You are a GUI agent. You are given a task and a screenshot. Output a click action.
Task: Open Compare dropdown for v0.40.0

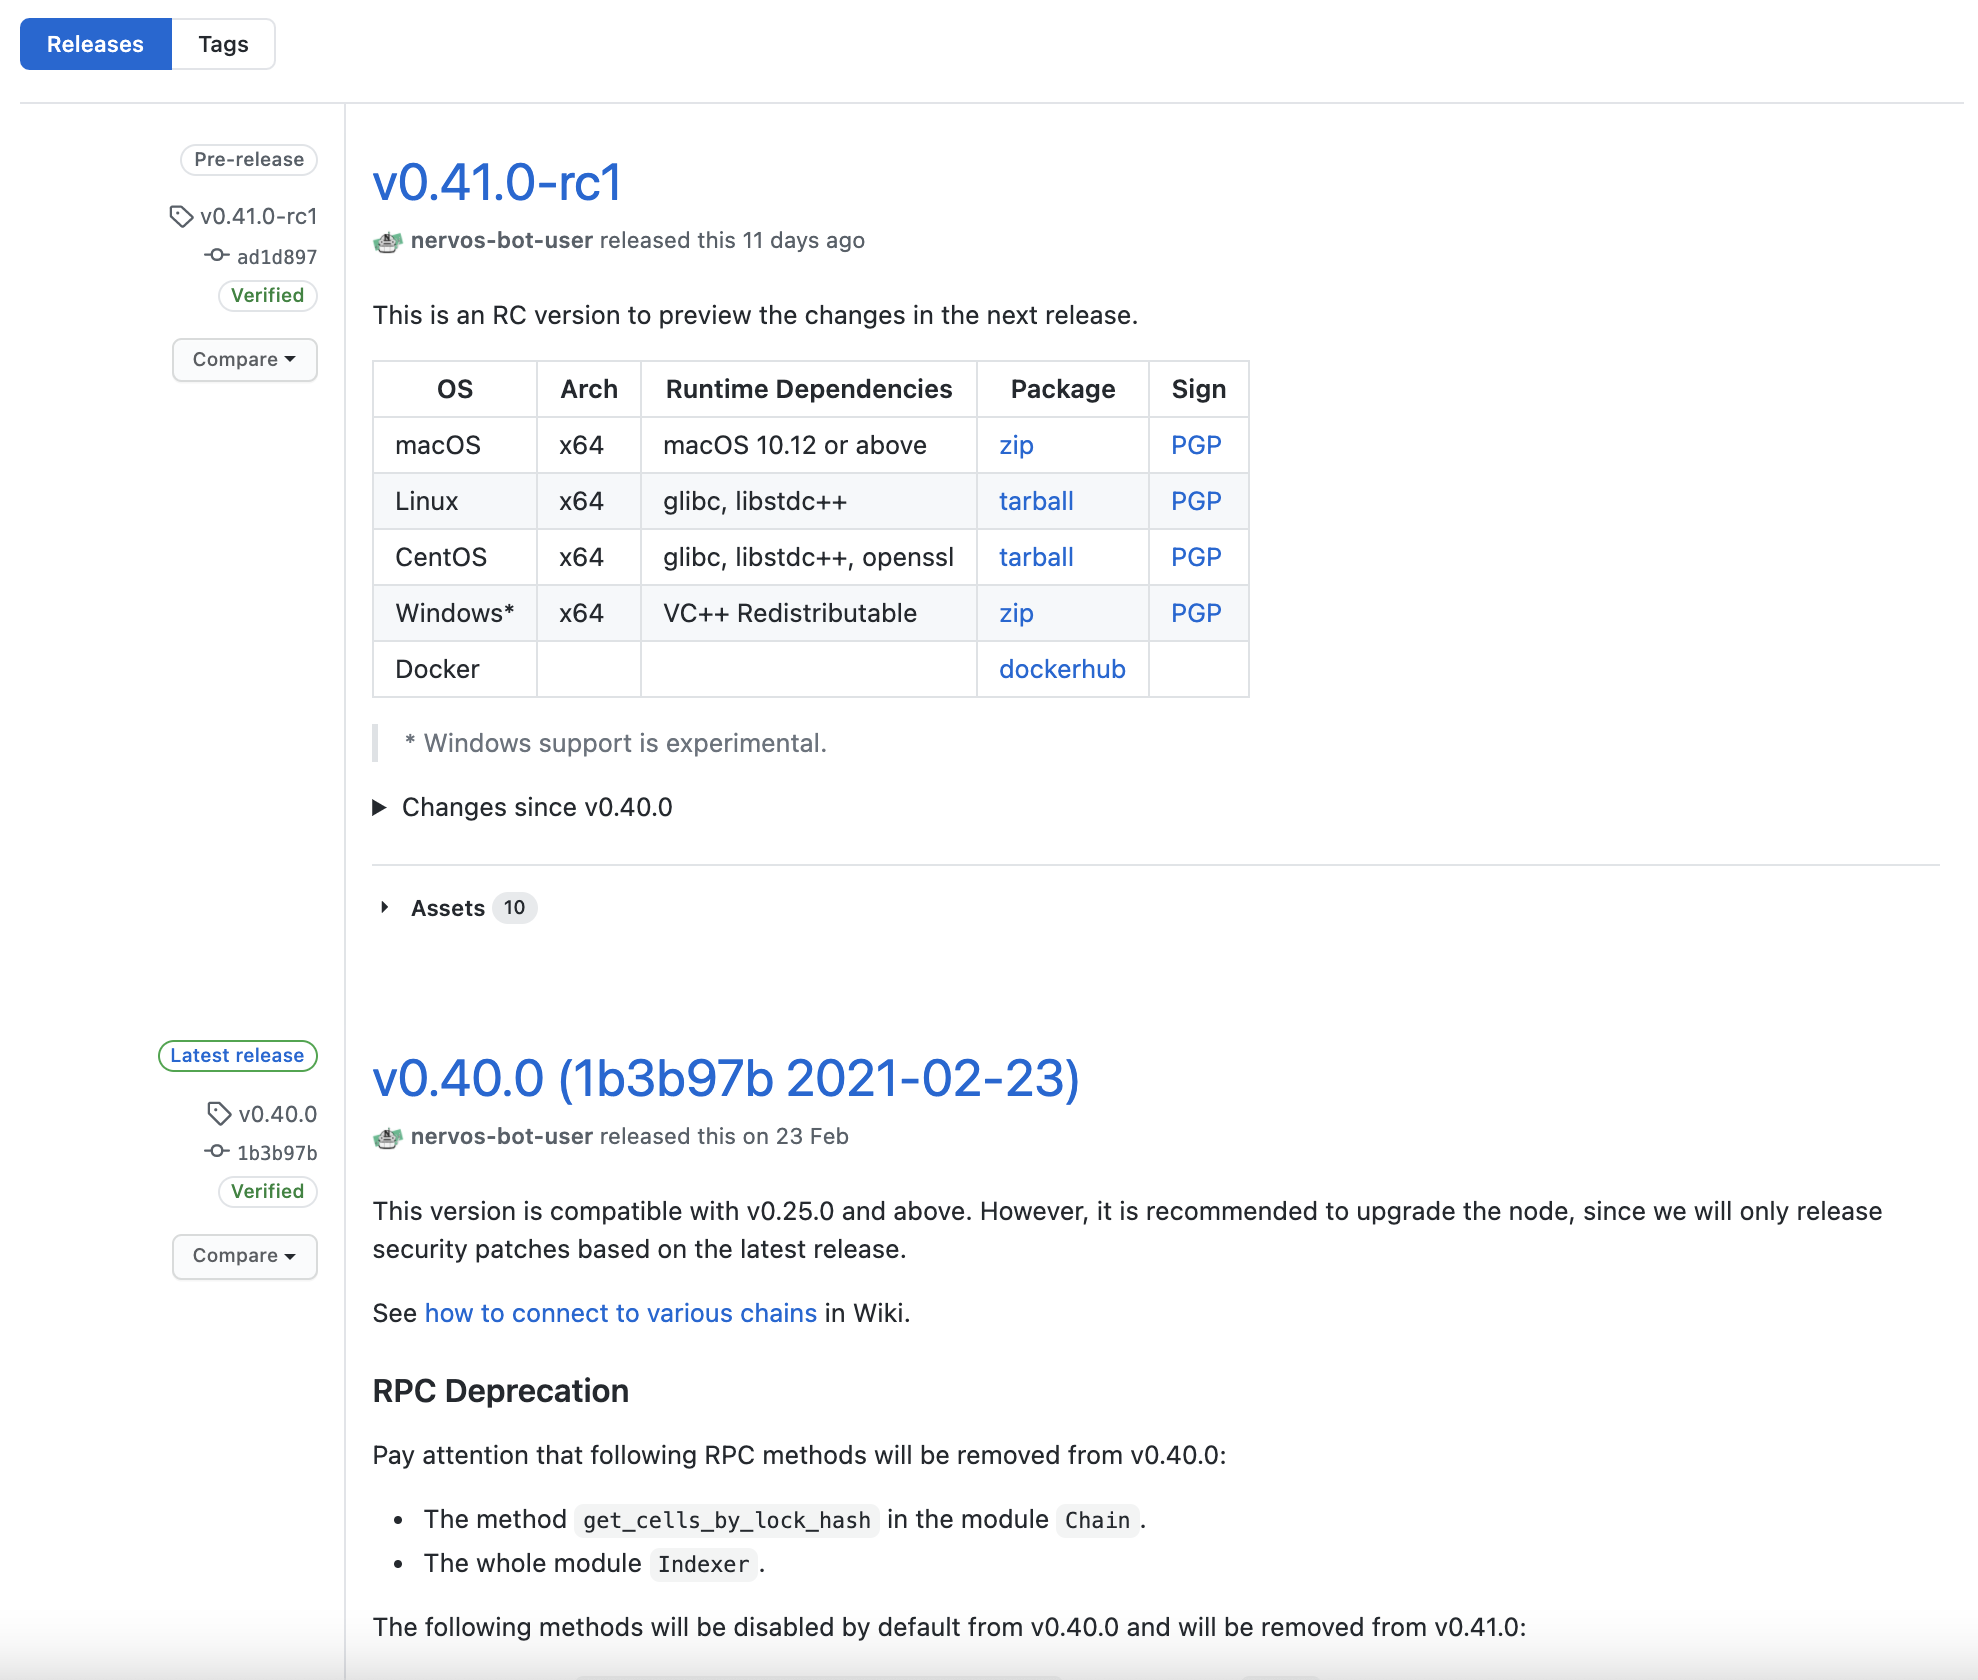244,1255
